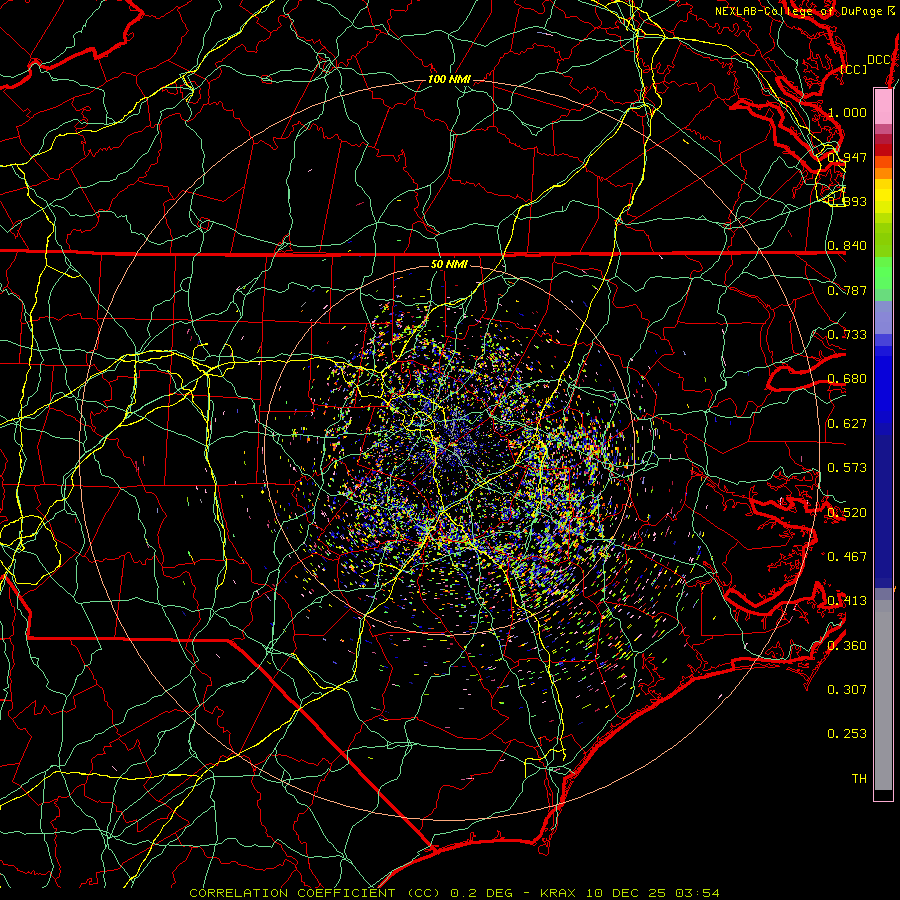Click the 0.307 value on color scale
Viewport: 900px width, 900px height.
click(x=847, y=689)
